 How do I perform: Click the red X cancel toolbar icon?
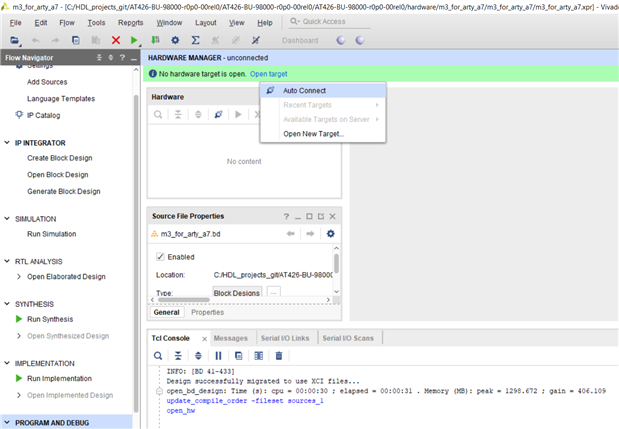click(116, 40)
